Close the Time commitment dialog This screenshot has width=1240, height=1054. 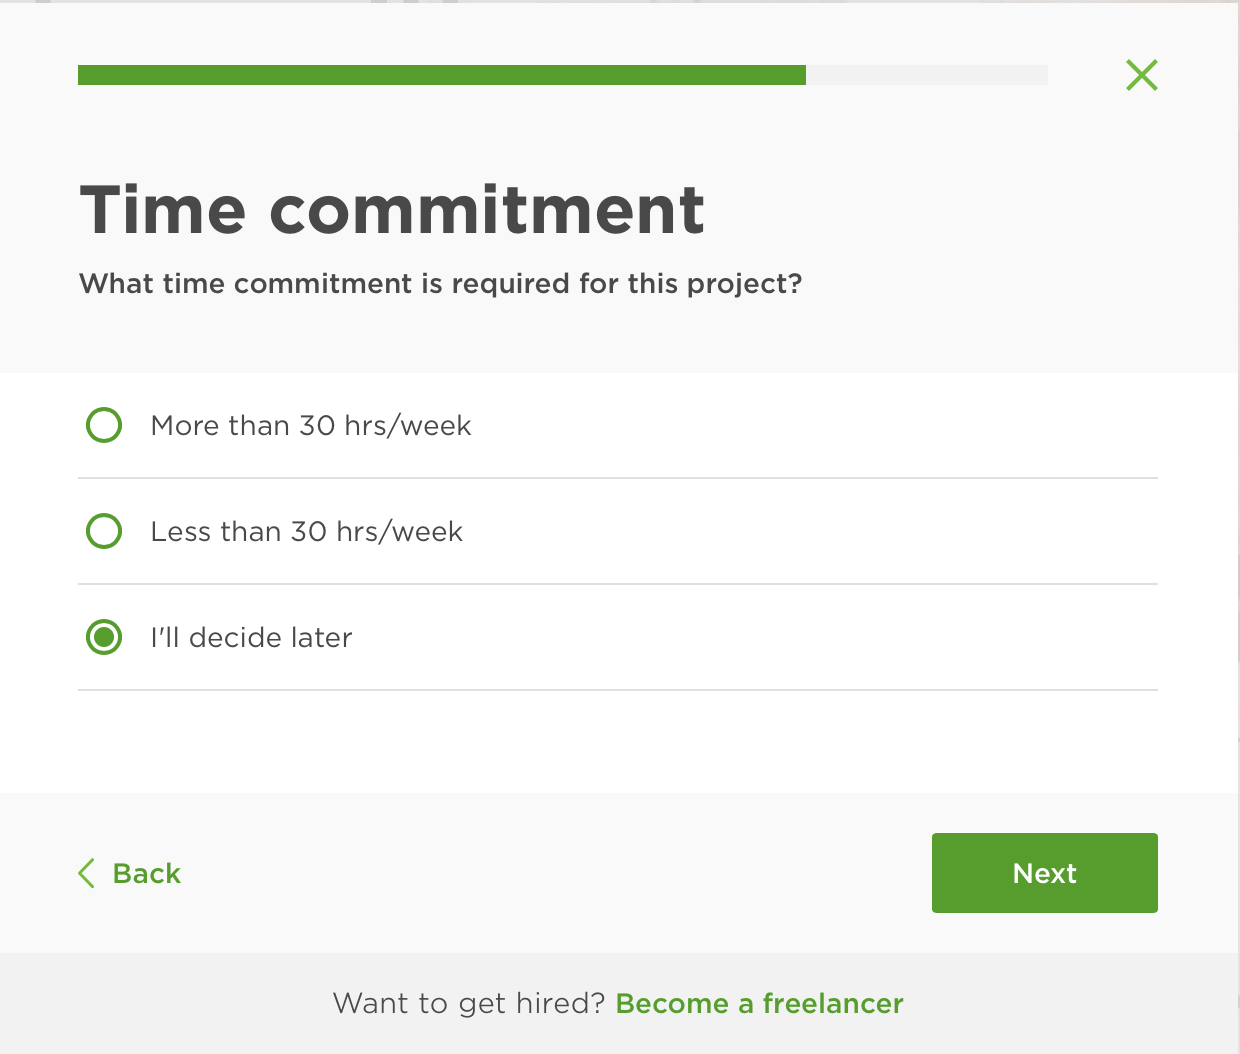tap(1141, 75)
